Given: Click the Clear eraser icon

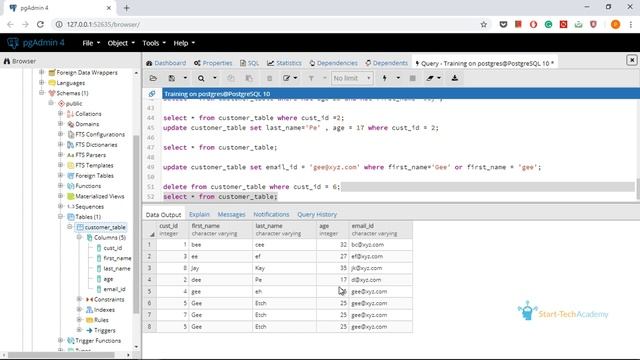Looking at the screenshot, I should click(430, 78).
